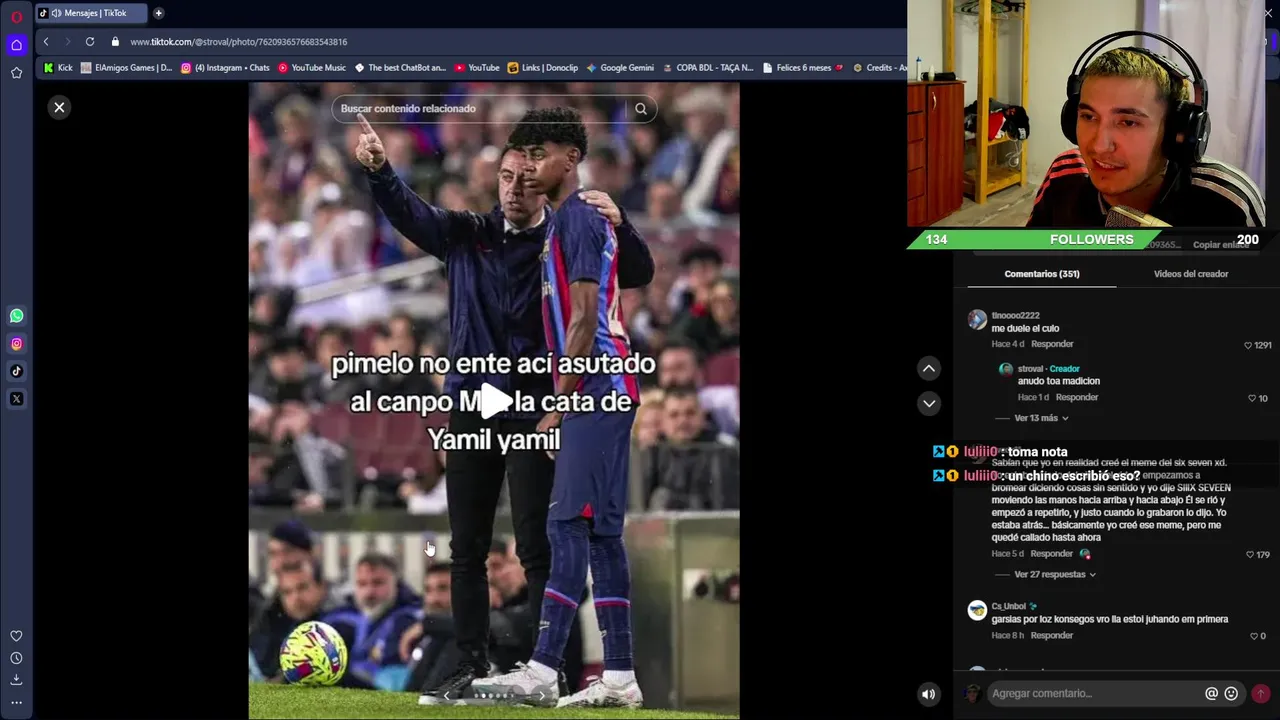
Task: Open the Opera menu logo
Action: click(16, 17)
